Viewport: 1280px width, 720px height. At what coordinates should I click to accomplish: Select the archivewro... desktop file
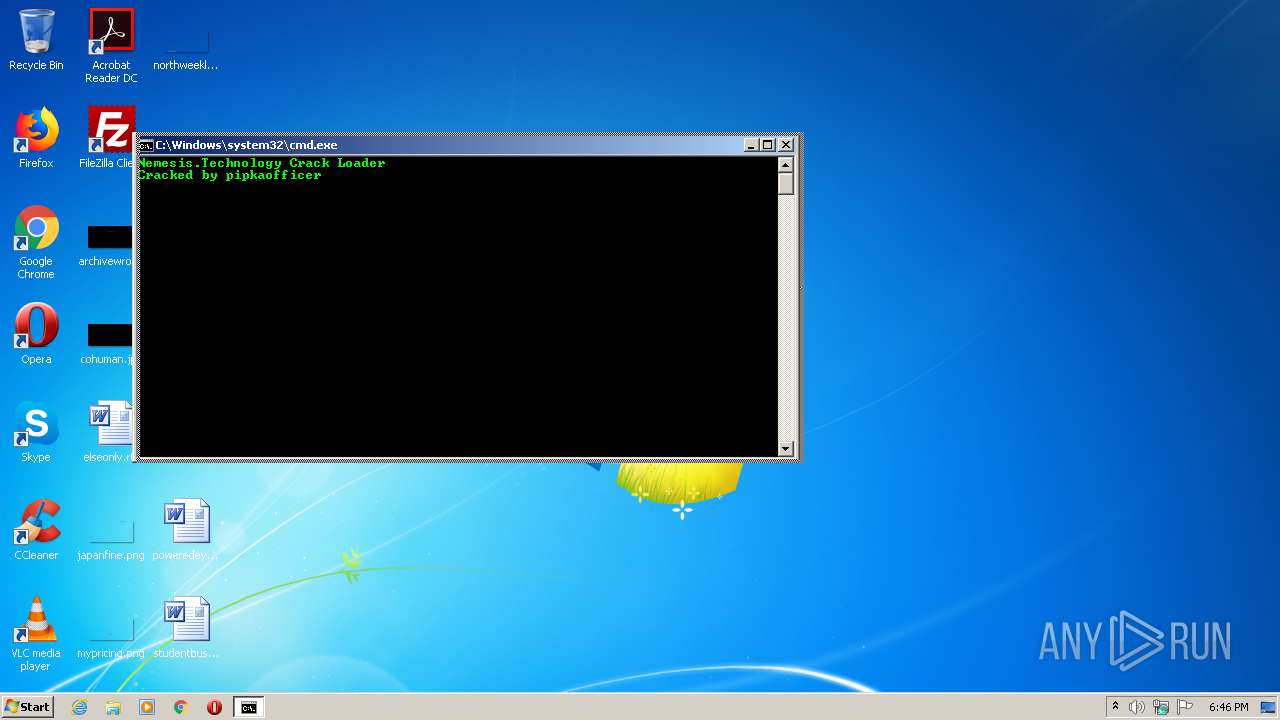click(106, 246)
